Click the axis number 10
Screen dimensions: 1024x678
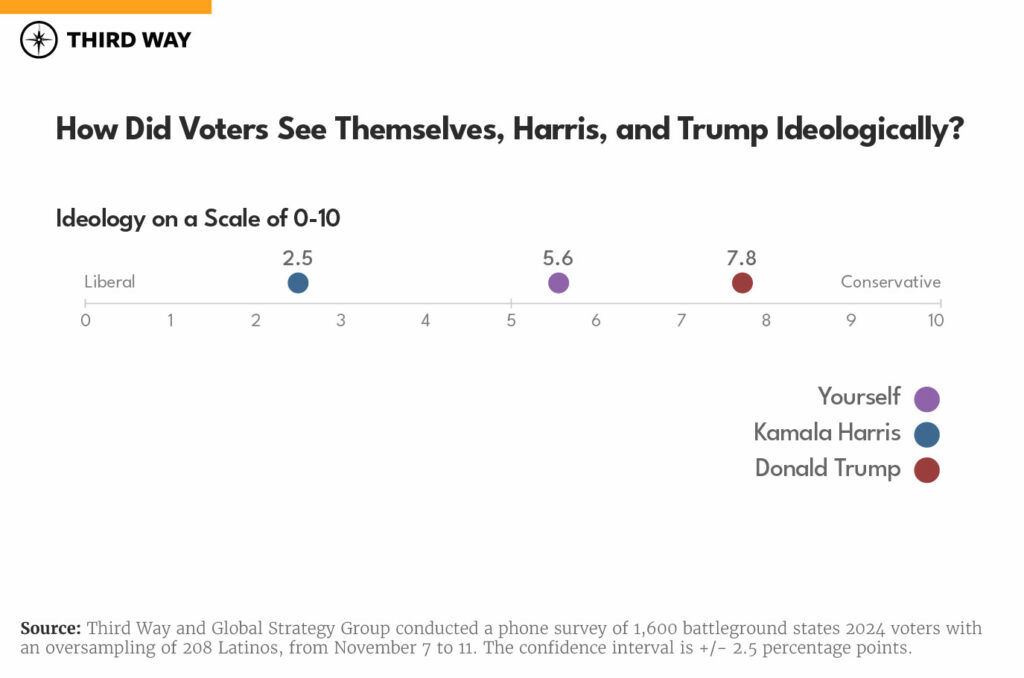pos(936,320)
